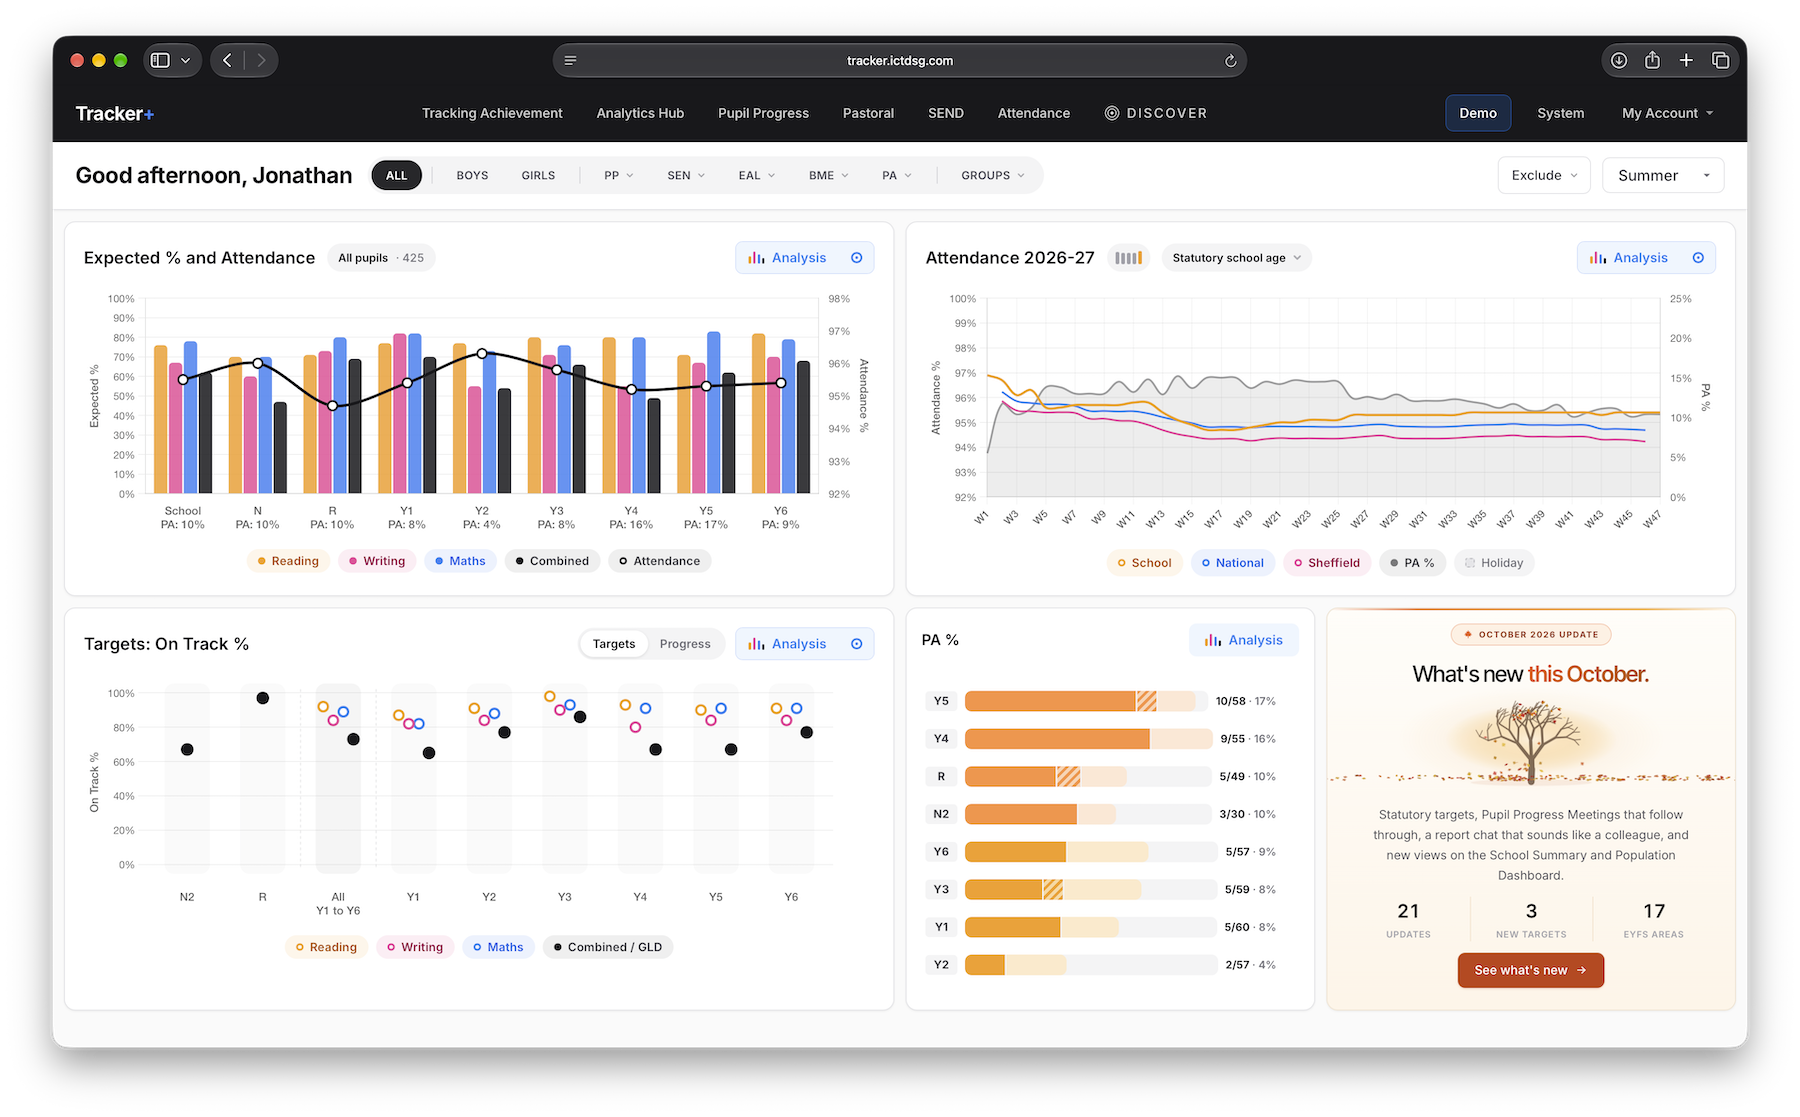1800x1117 pixels.
Task: Toggle the Reading series in Expected % legend
Action: (x=288, y=561)
